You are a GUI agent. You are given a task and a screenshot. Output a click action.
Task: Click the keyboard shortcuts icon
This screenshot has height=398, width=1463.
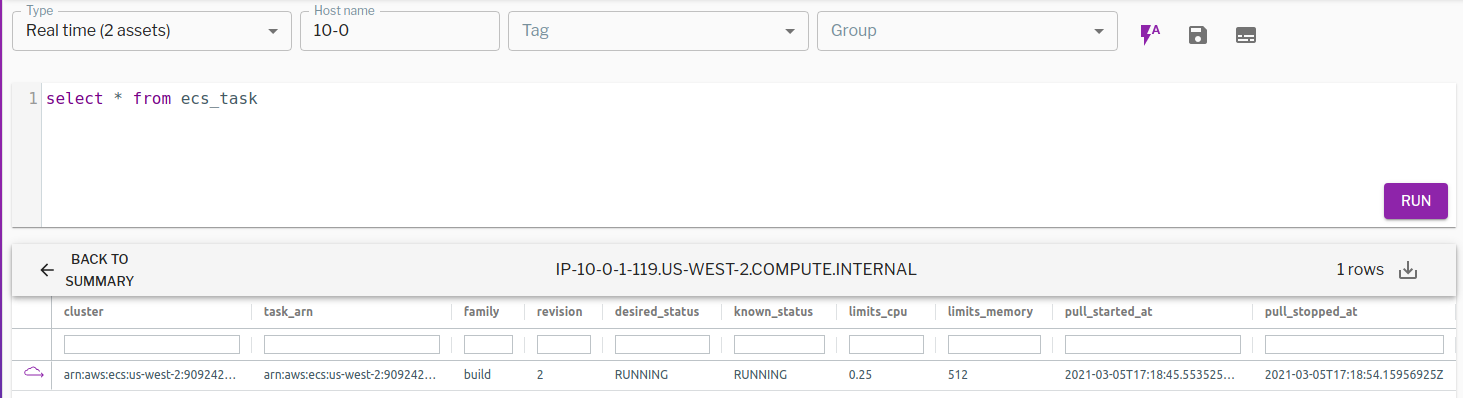1245,35
